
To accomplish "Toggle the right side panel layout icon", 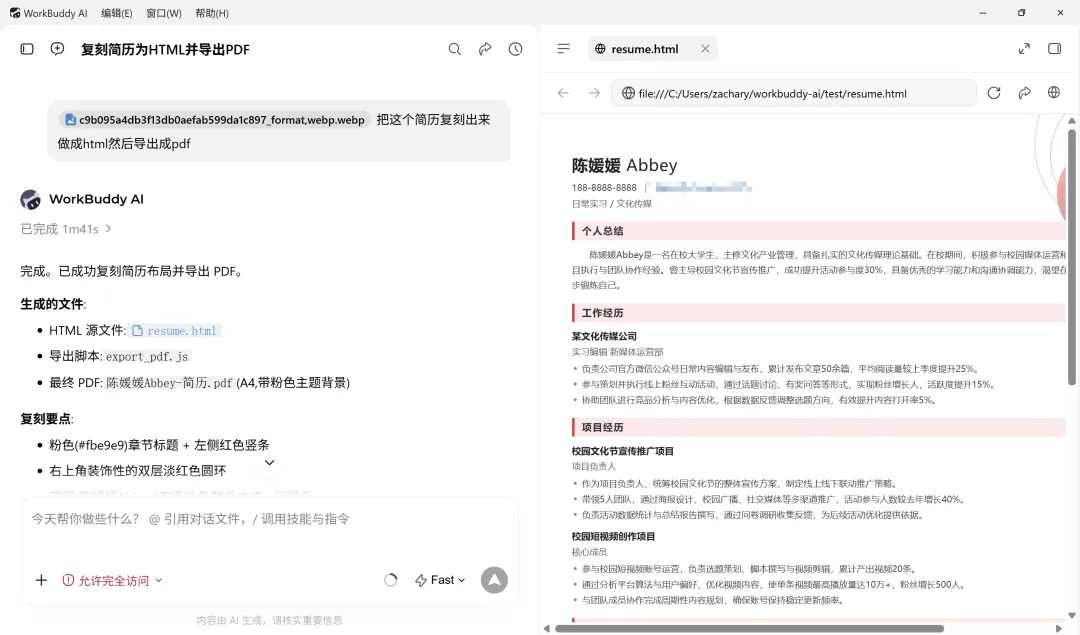I will tap(1055, 48).
